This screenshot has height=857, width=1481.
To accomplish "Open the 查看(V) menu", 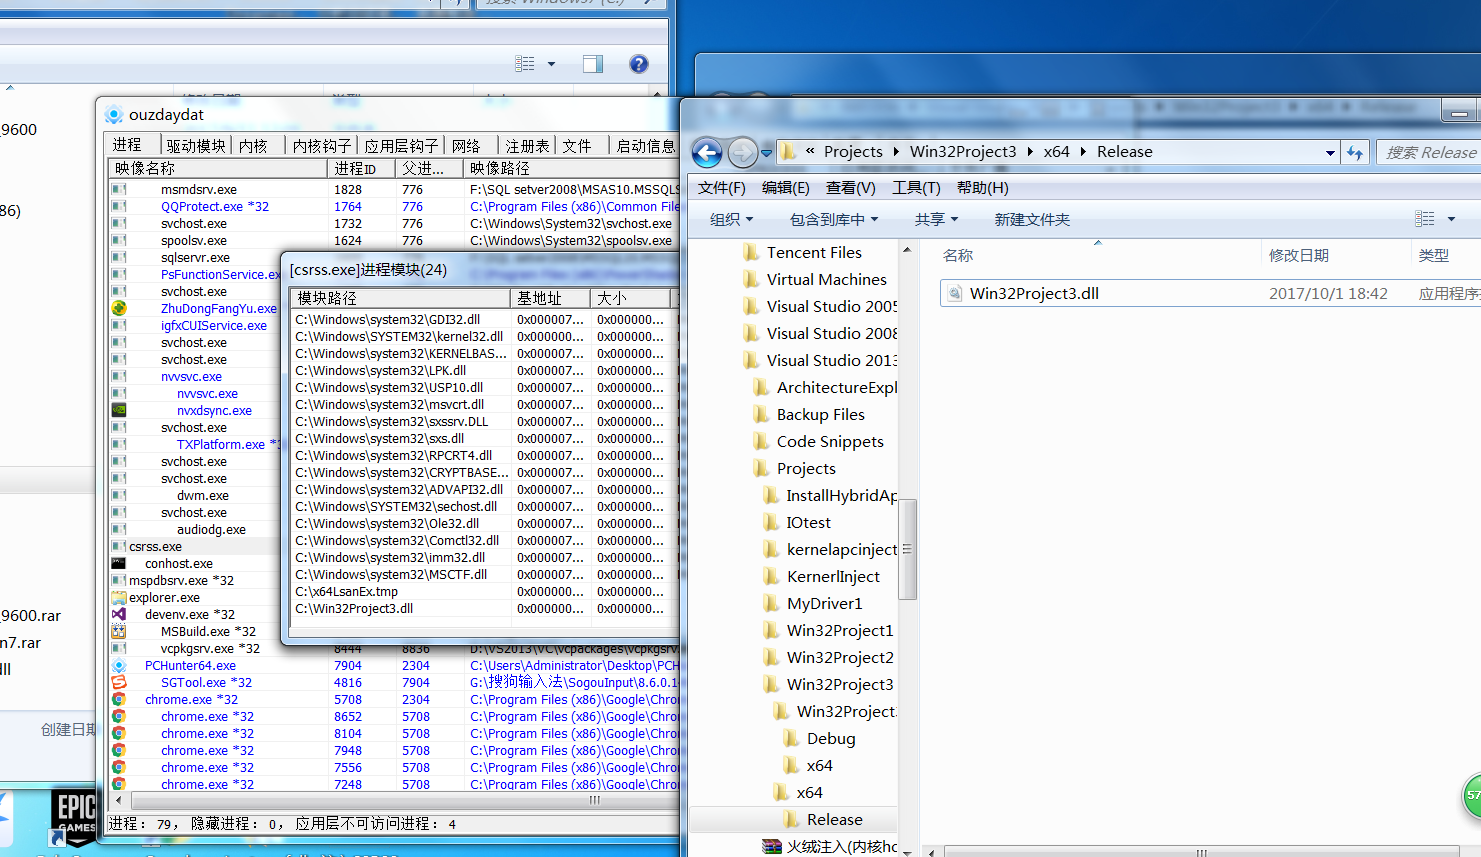I will click(x=851, y=188).
